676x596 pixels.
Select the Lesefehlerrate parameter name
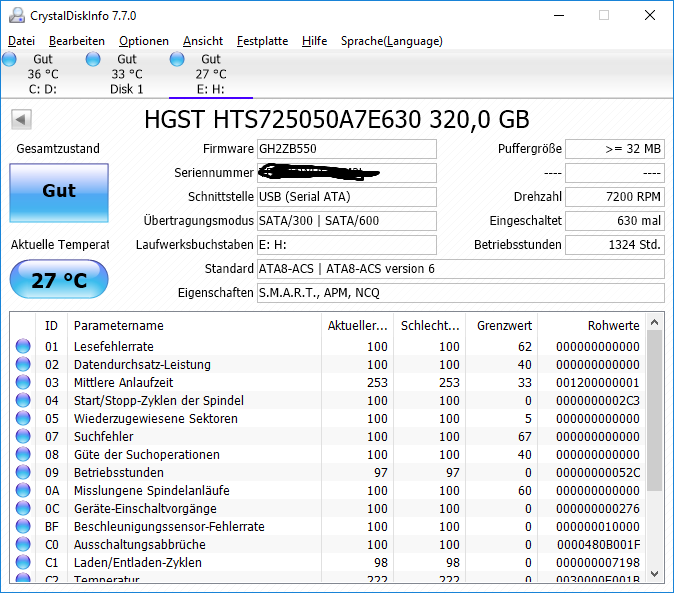[x=114, y=347]
